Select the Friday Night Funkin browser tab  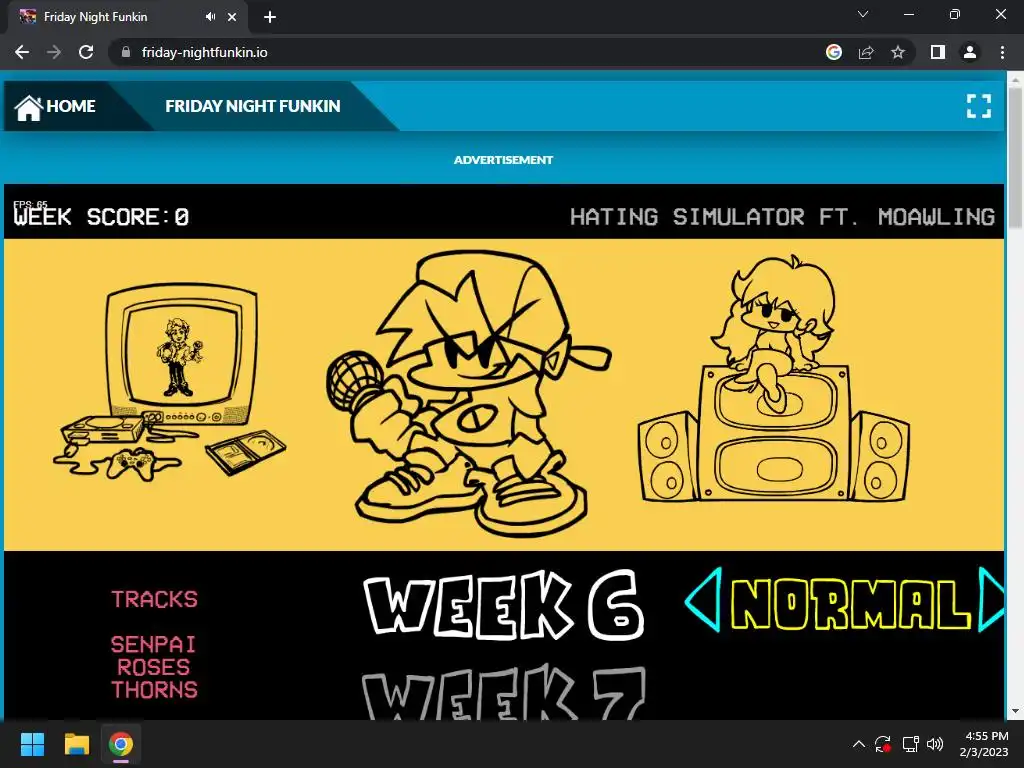[128, 17]
